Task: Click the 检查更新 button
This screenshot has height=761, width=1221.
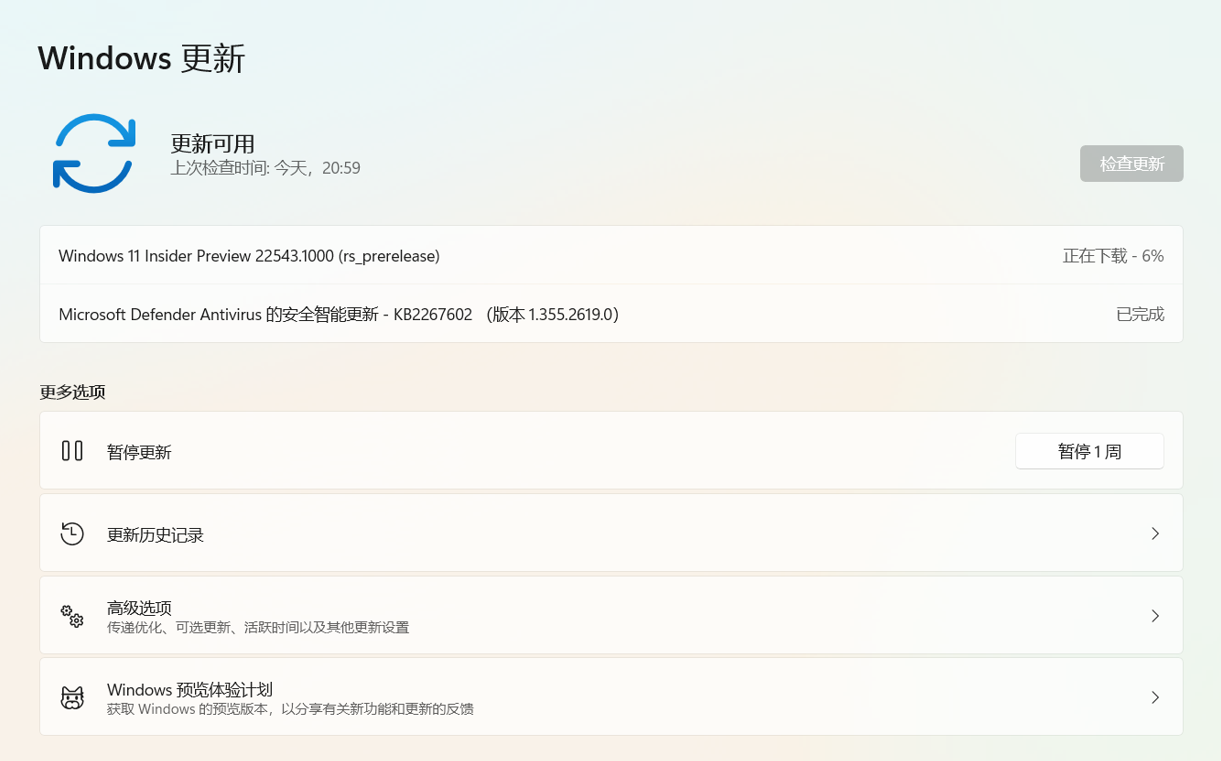Action: coord(1131,164)
